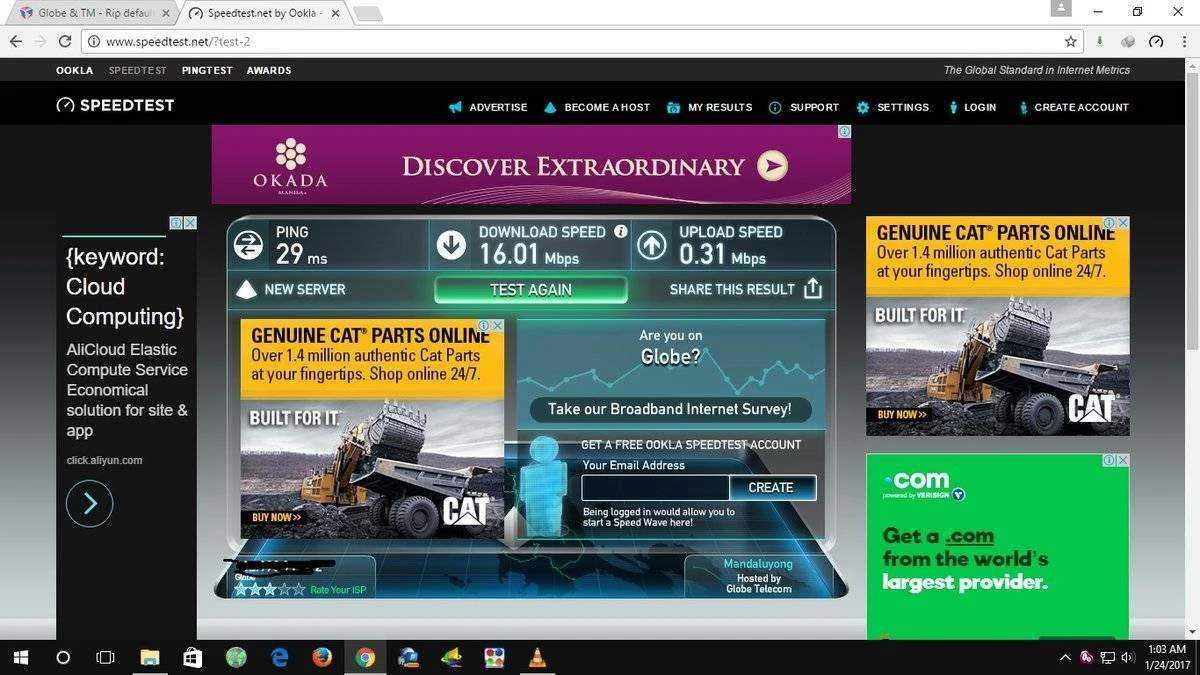Click the Download Speed info icon

620,231
